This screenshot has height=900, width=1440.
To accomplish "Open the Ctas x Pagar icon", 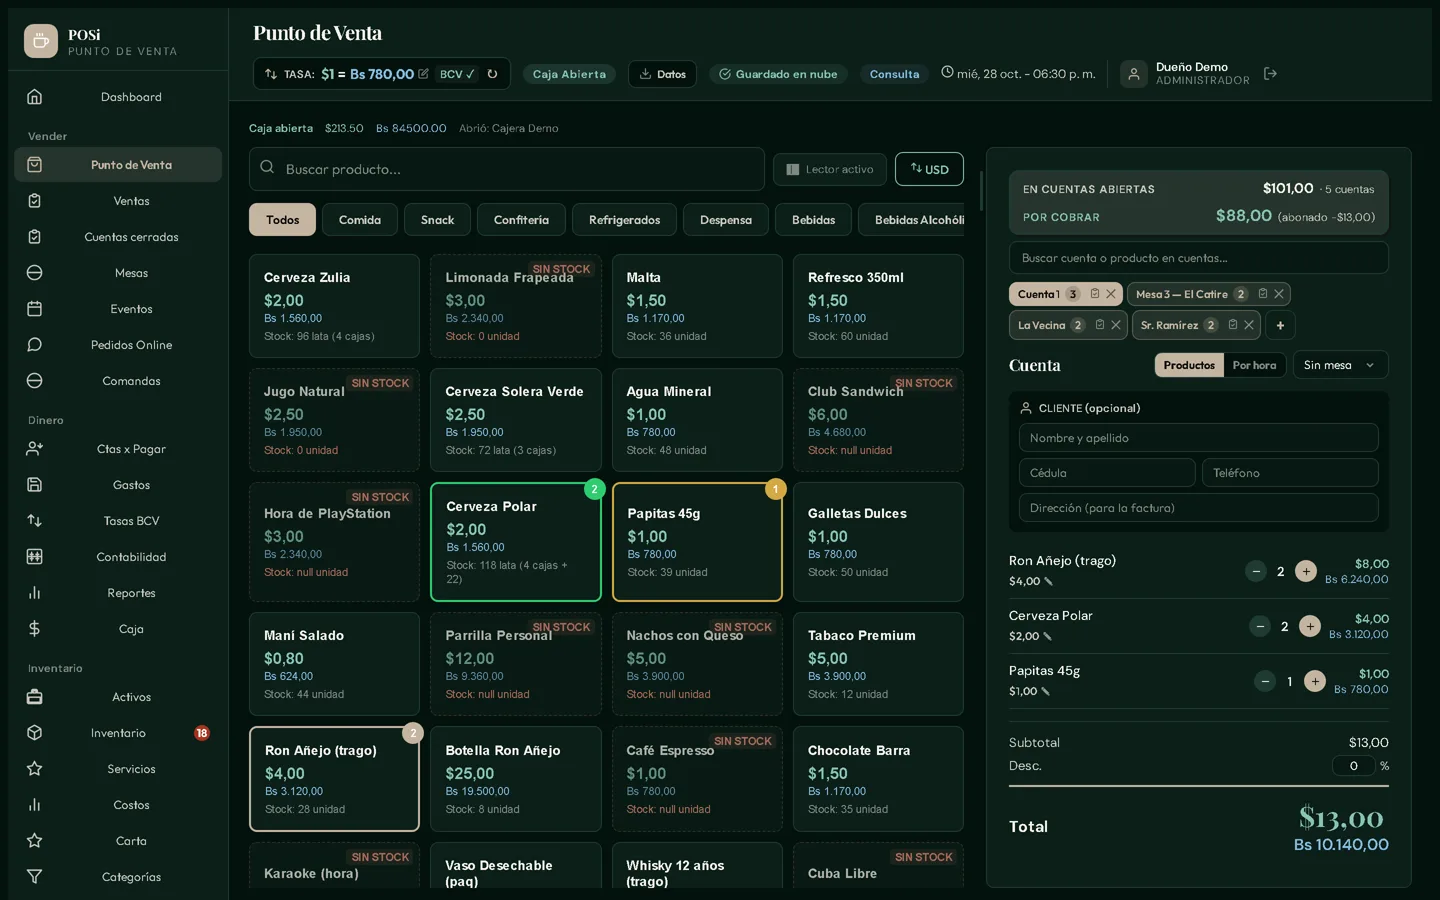I will pyautogui.click(x=35, y=449).
